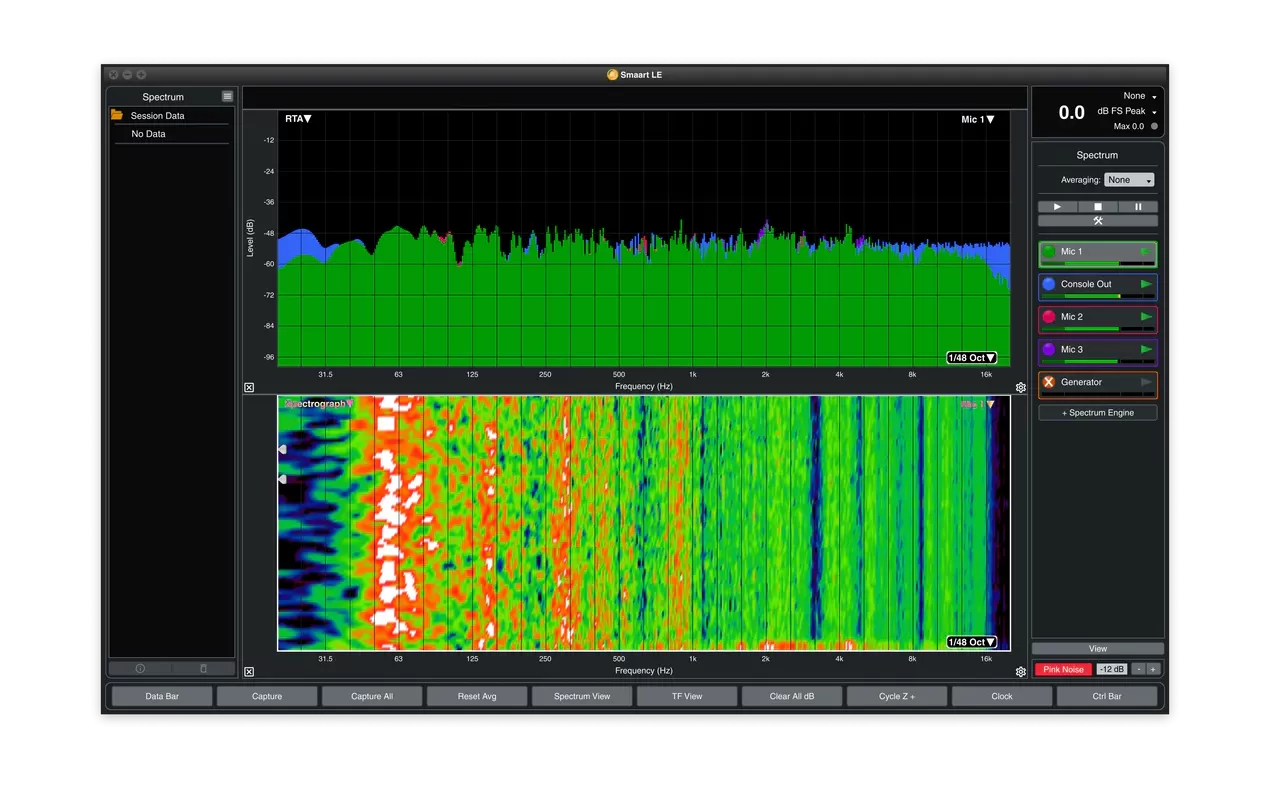The width and height of the screenshot is (1270, 785).
Task: Click Cycle Z + button
Action: [x=897, y=696]
